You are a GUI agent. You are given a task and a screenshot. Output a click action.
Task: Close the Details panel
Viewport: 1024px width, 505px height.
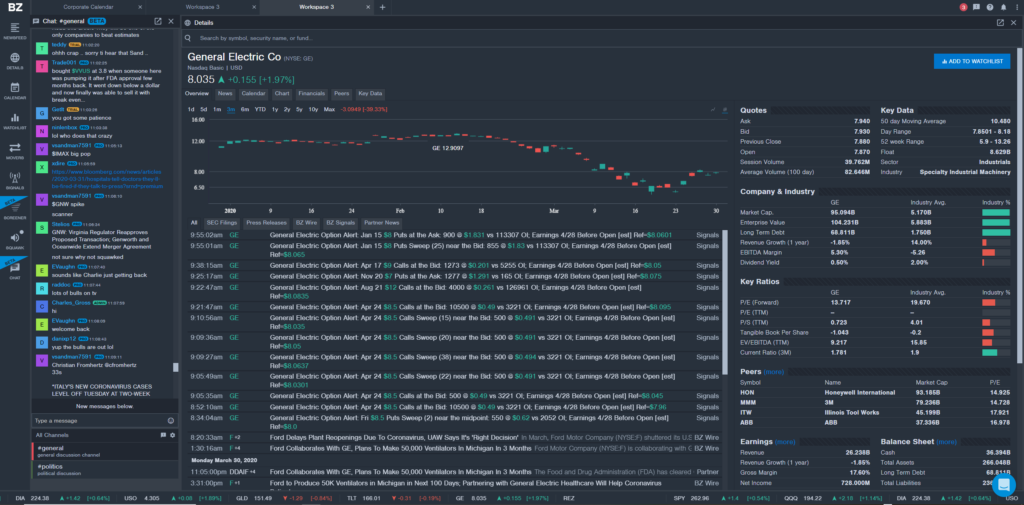point(1013,22)
